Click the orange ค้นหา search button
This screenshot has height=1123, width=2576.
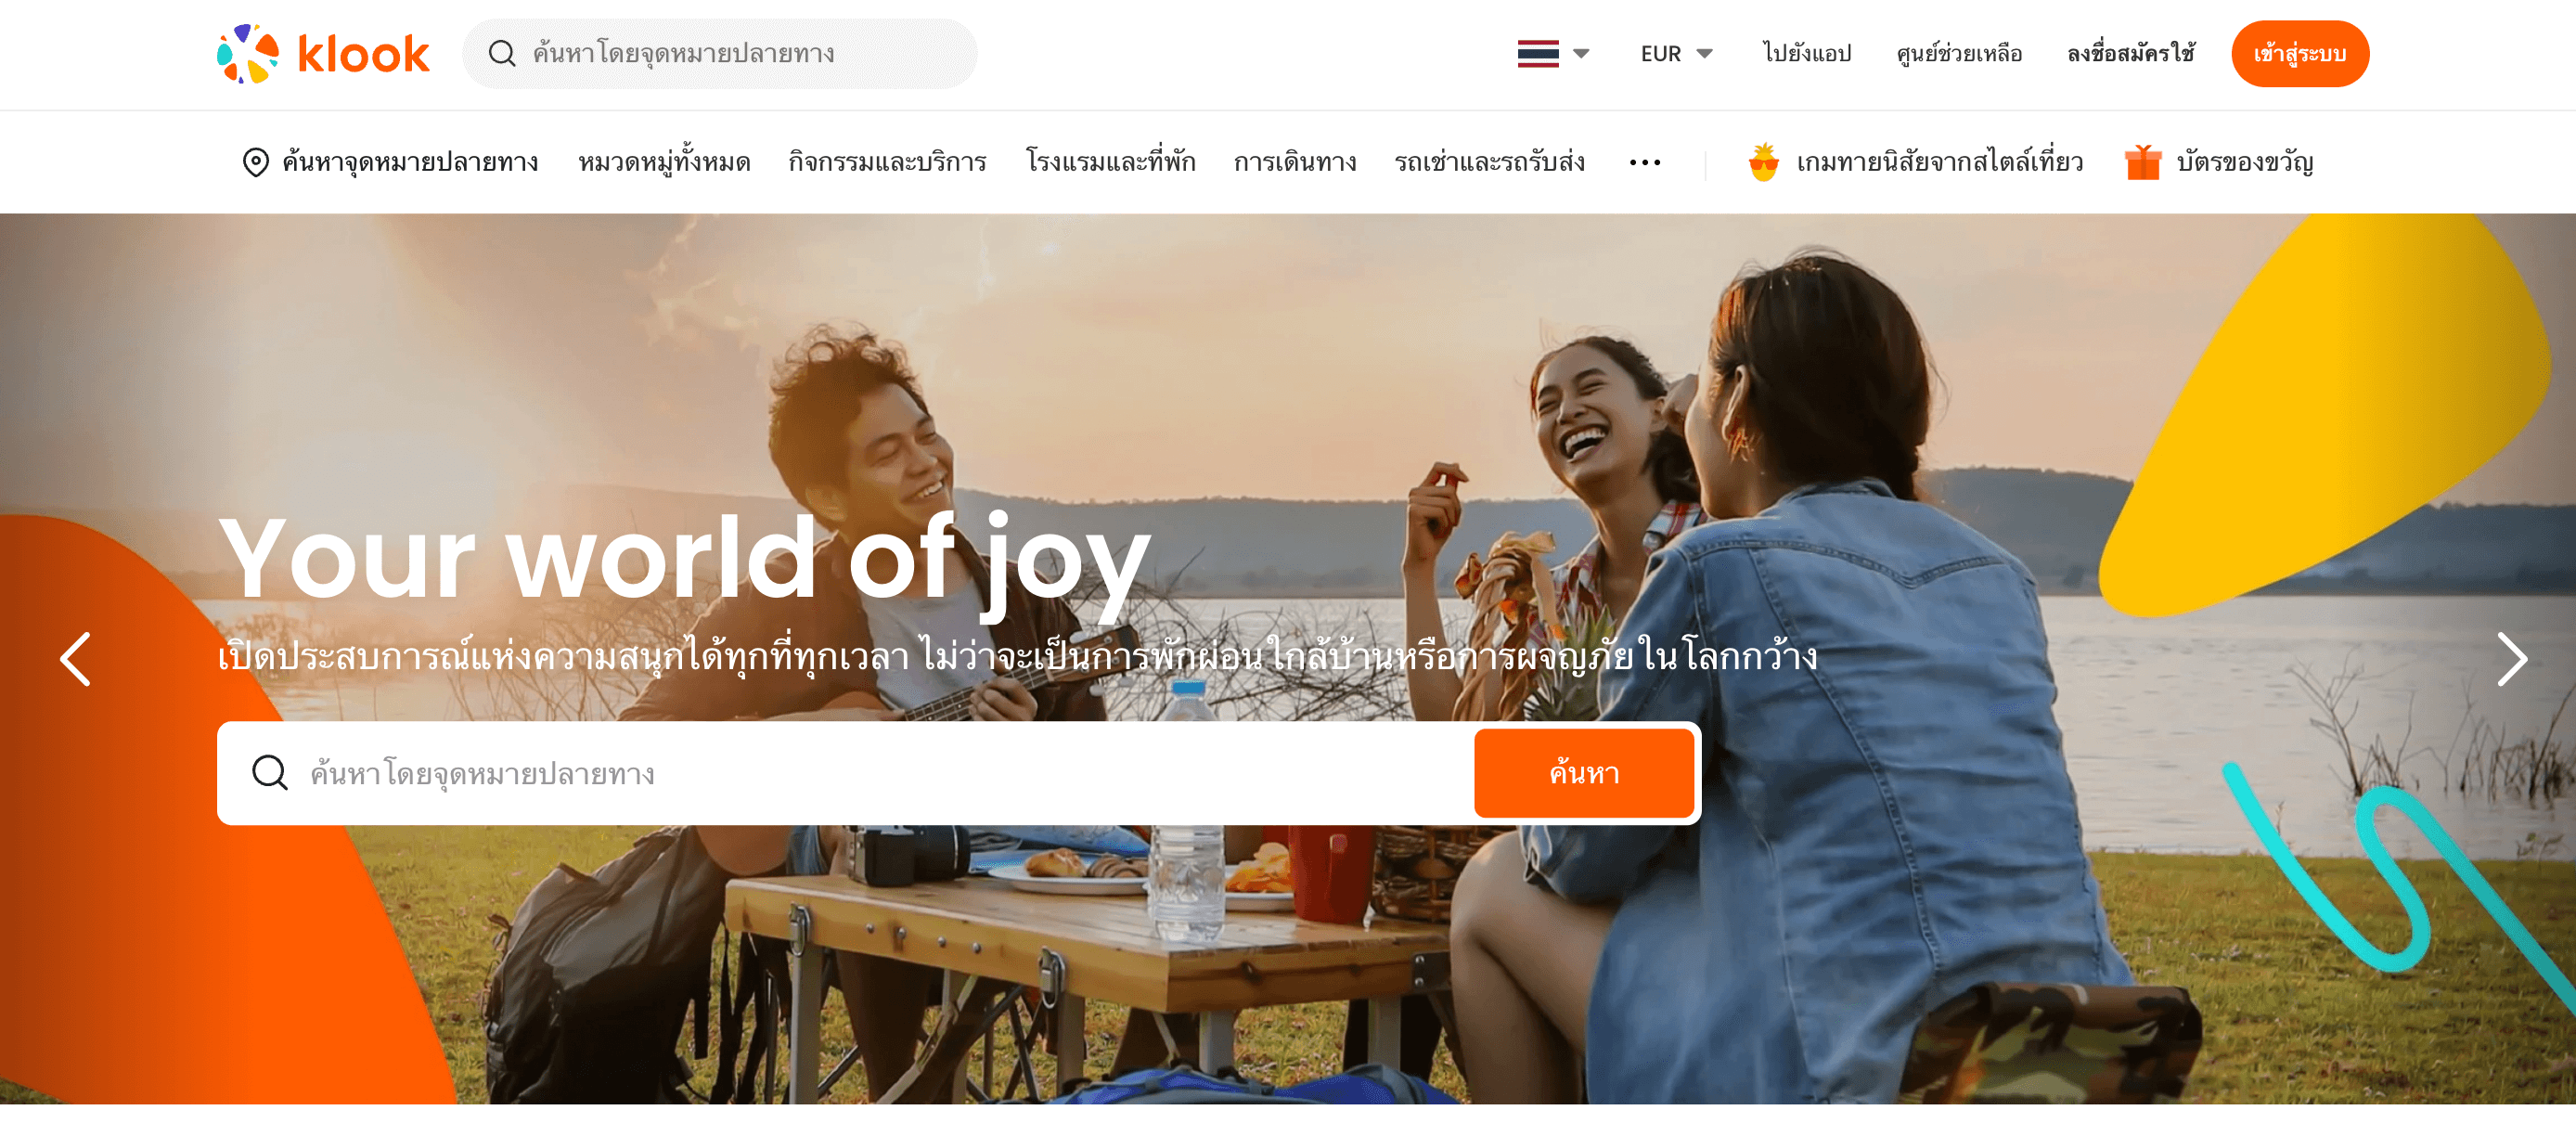pyautogui.click(x=1584, y=773)
